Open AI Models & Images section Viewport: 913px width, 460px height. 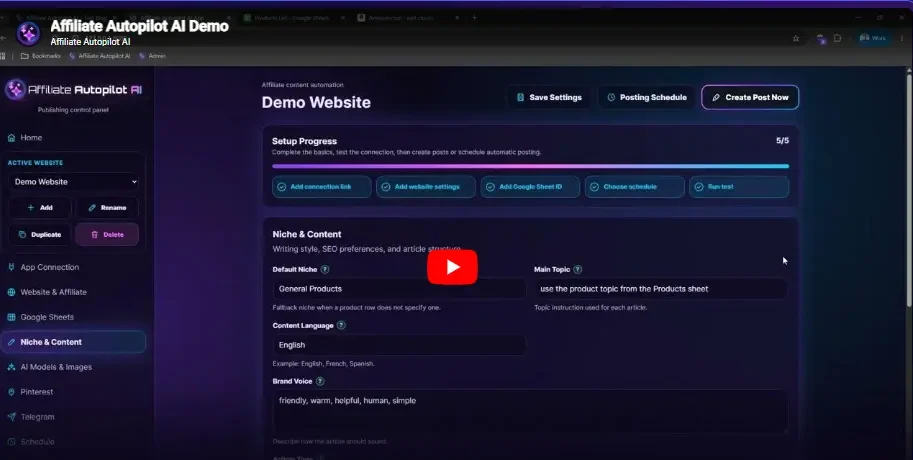56,367
